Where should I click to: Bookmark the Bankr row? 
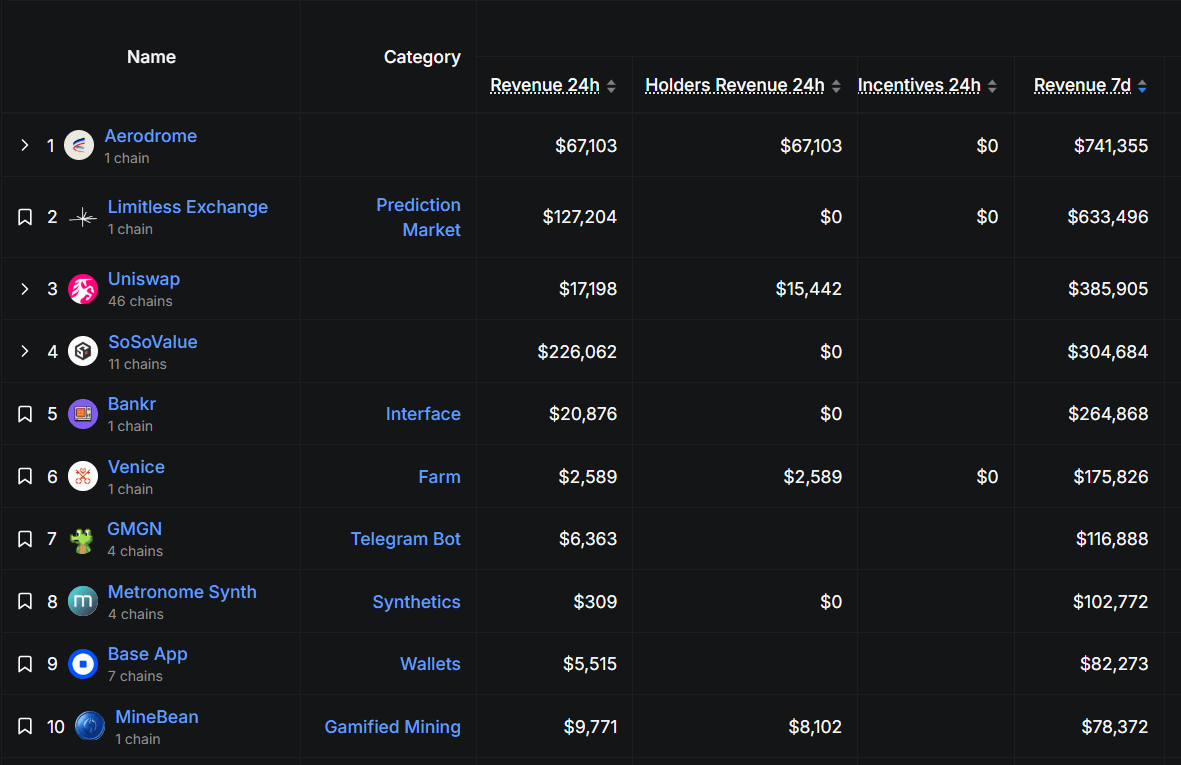[x=25, y=414]
